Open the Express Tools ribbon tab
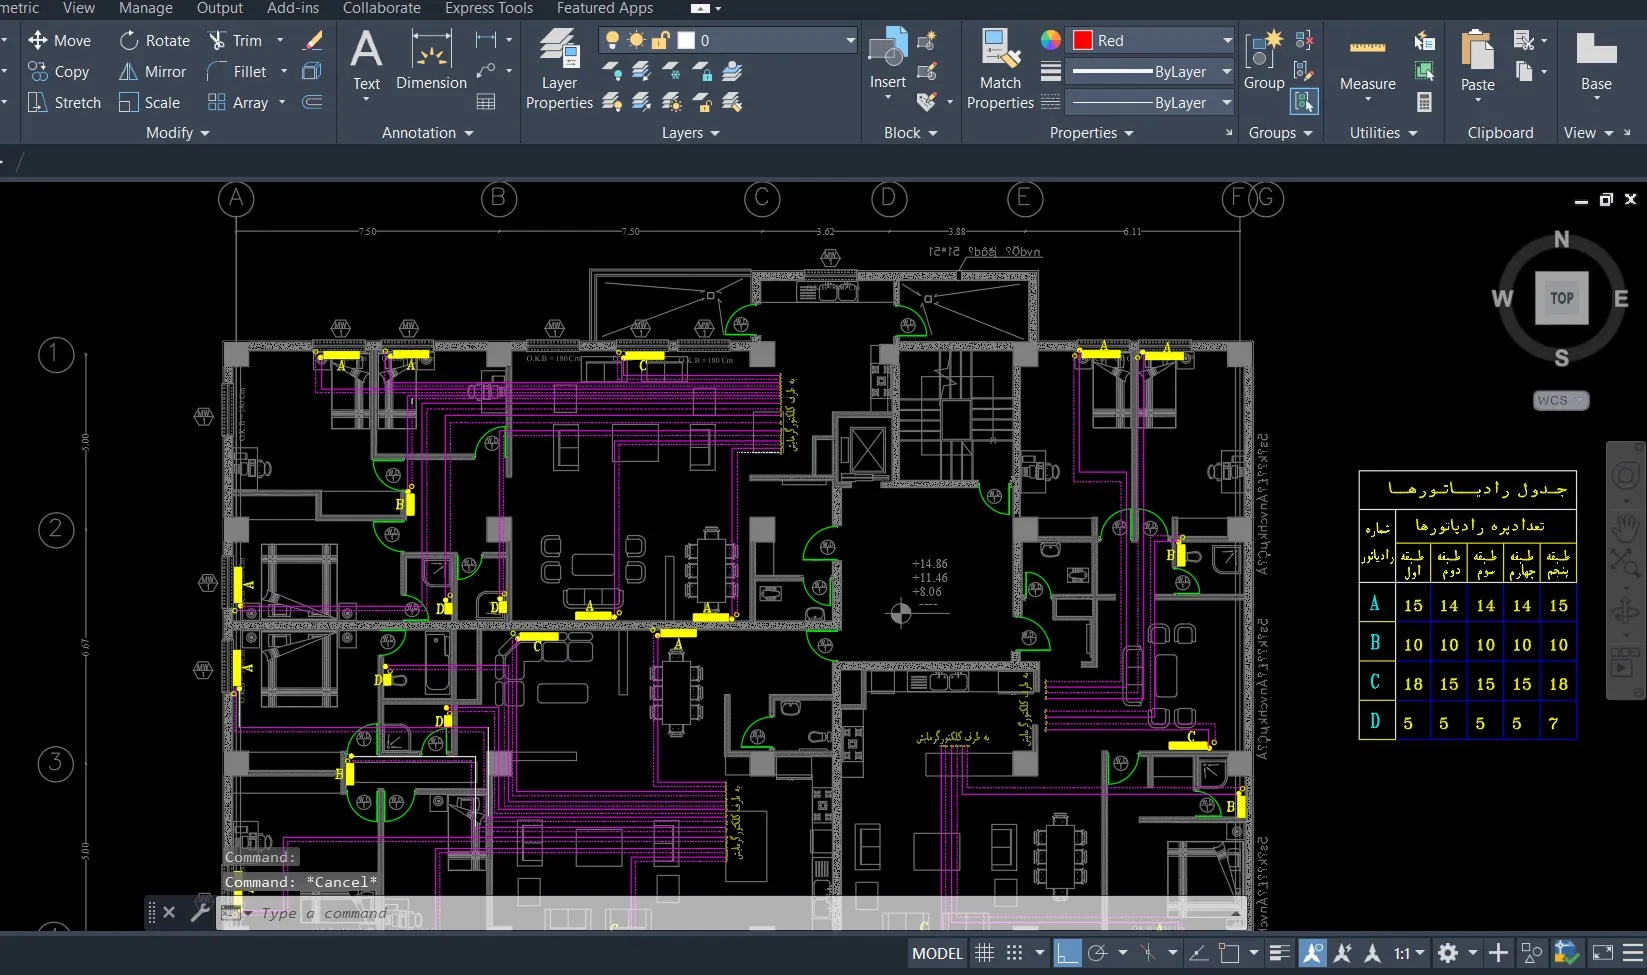1647x975 pixels. [488, 8]
